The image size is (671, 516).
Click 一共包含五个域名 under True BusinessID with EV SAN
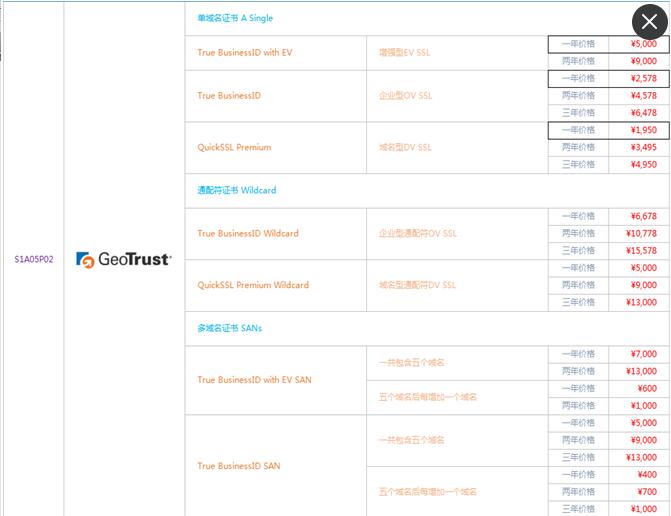click(x=411, y=363)
